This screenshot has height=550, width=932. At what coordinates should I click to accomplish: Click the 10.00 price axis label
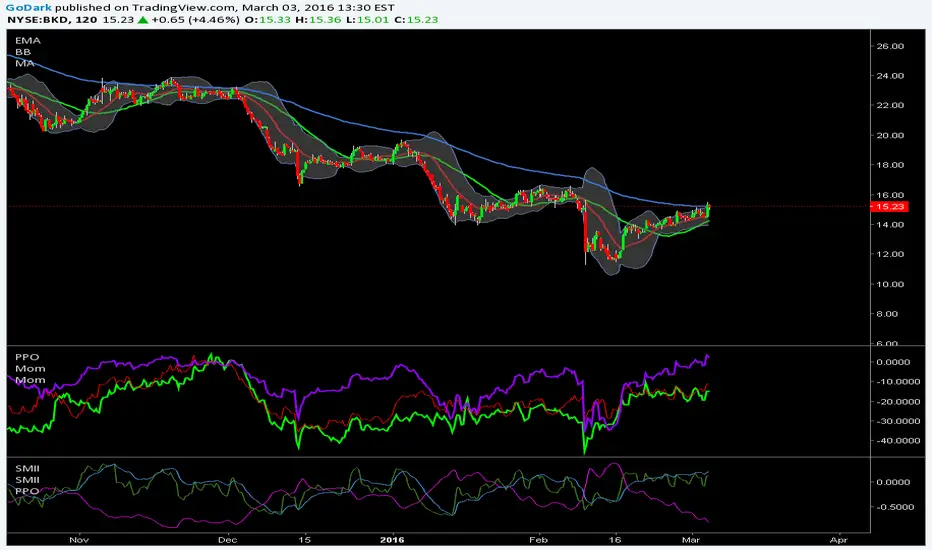pyautogui.click(x=890, y=284)
